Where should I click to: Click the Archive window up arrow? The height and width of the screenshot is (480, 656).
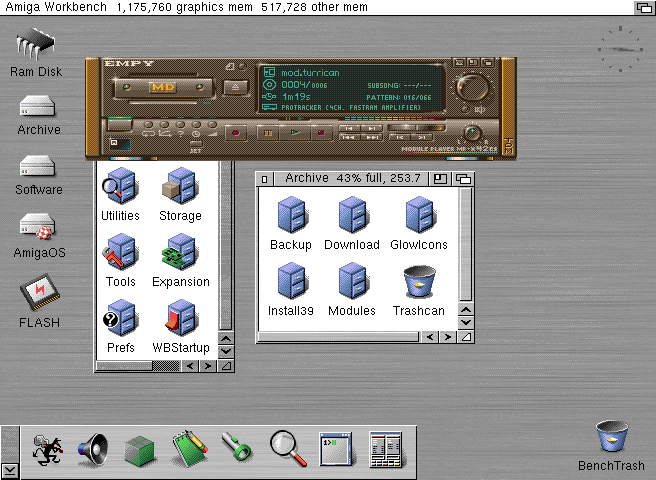466,310
